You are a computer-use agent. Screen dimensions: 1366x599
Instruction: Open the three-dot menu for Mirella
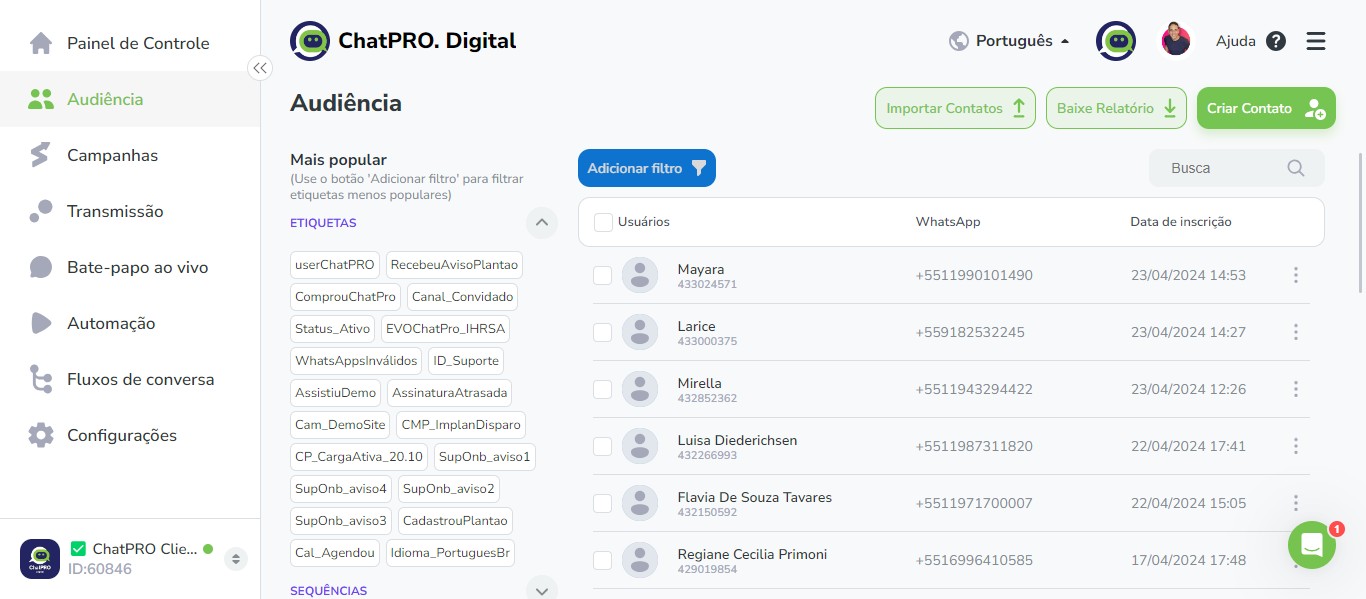[1296, 389]
